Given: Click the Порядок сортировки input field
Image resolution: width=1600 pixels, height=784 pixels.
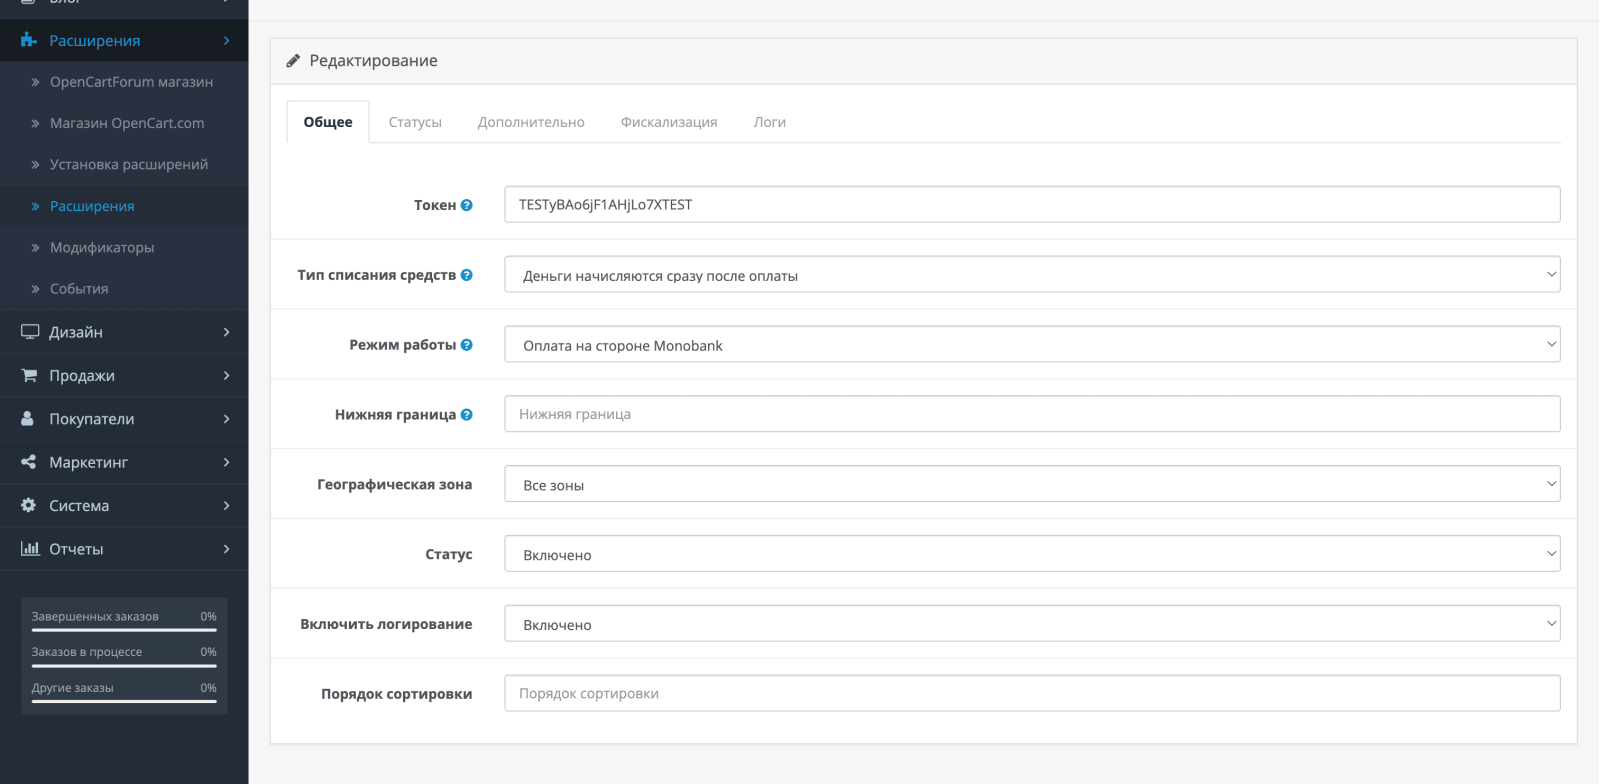Looking at the screenshot, I should 1032,693.
